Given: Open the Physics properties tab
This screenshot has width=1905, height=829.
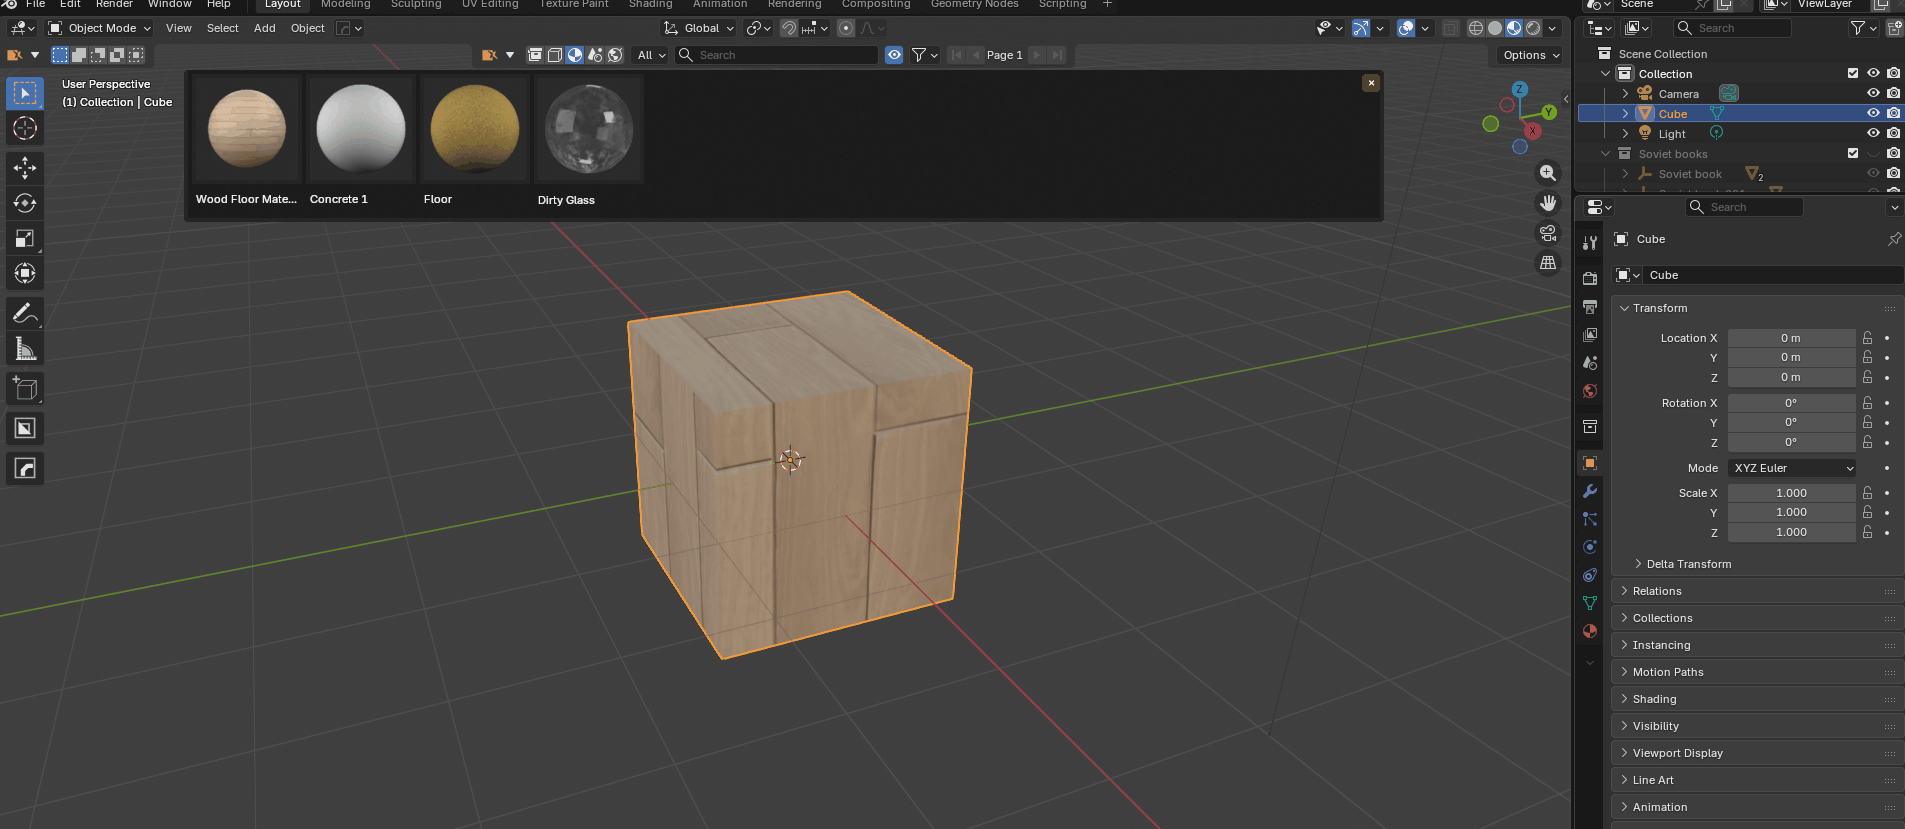Looking at the screenshot, I should 1590,547.
